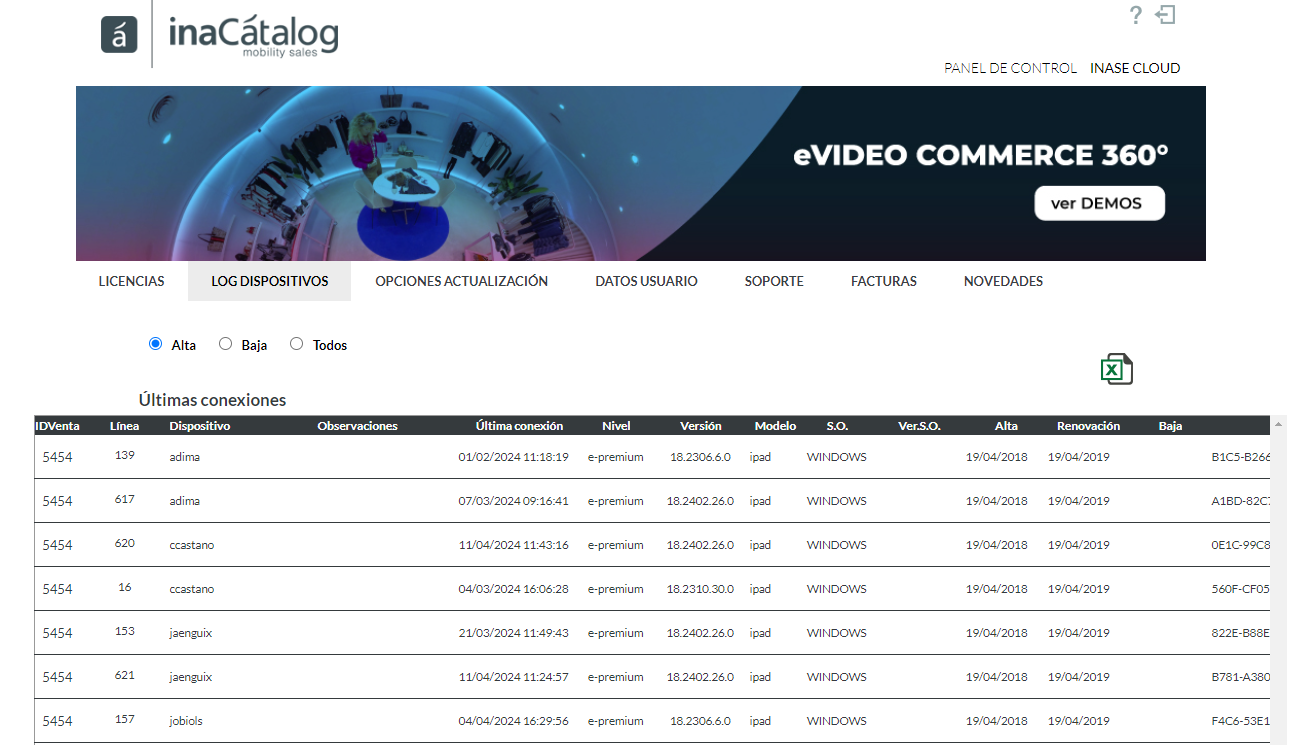Click connection time 04/04/2024 16:29:56
This screenshot has height=745, width=1297.
[x=513, y=721]
